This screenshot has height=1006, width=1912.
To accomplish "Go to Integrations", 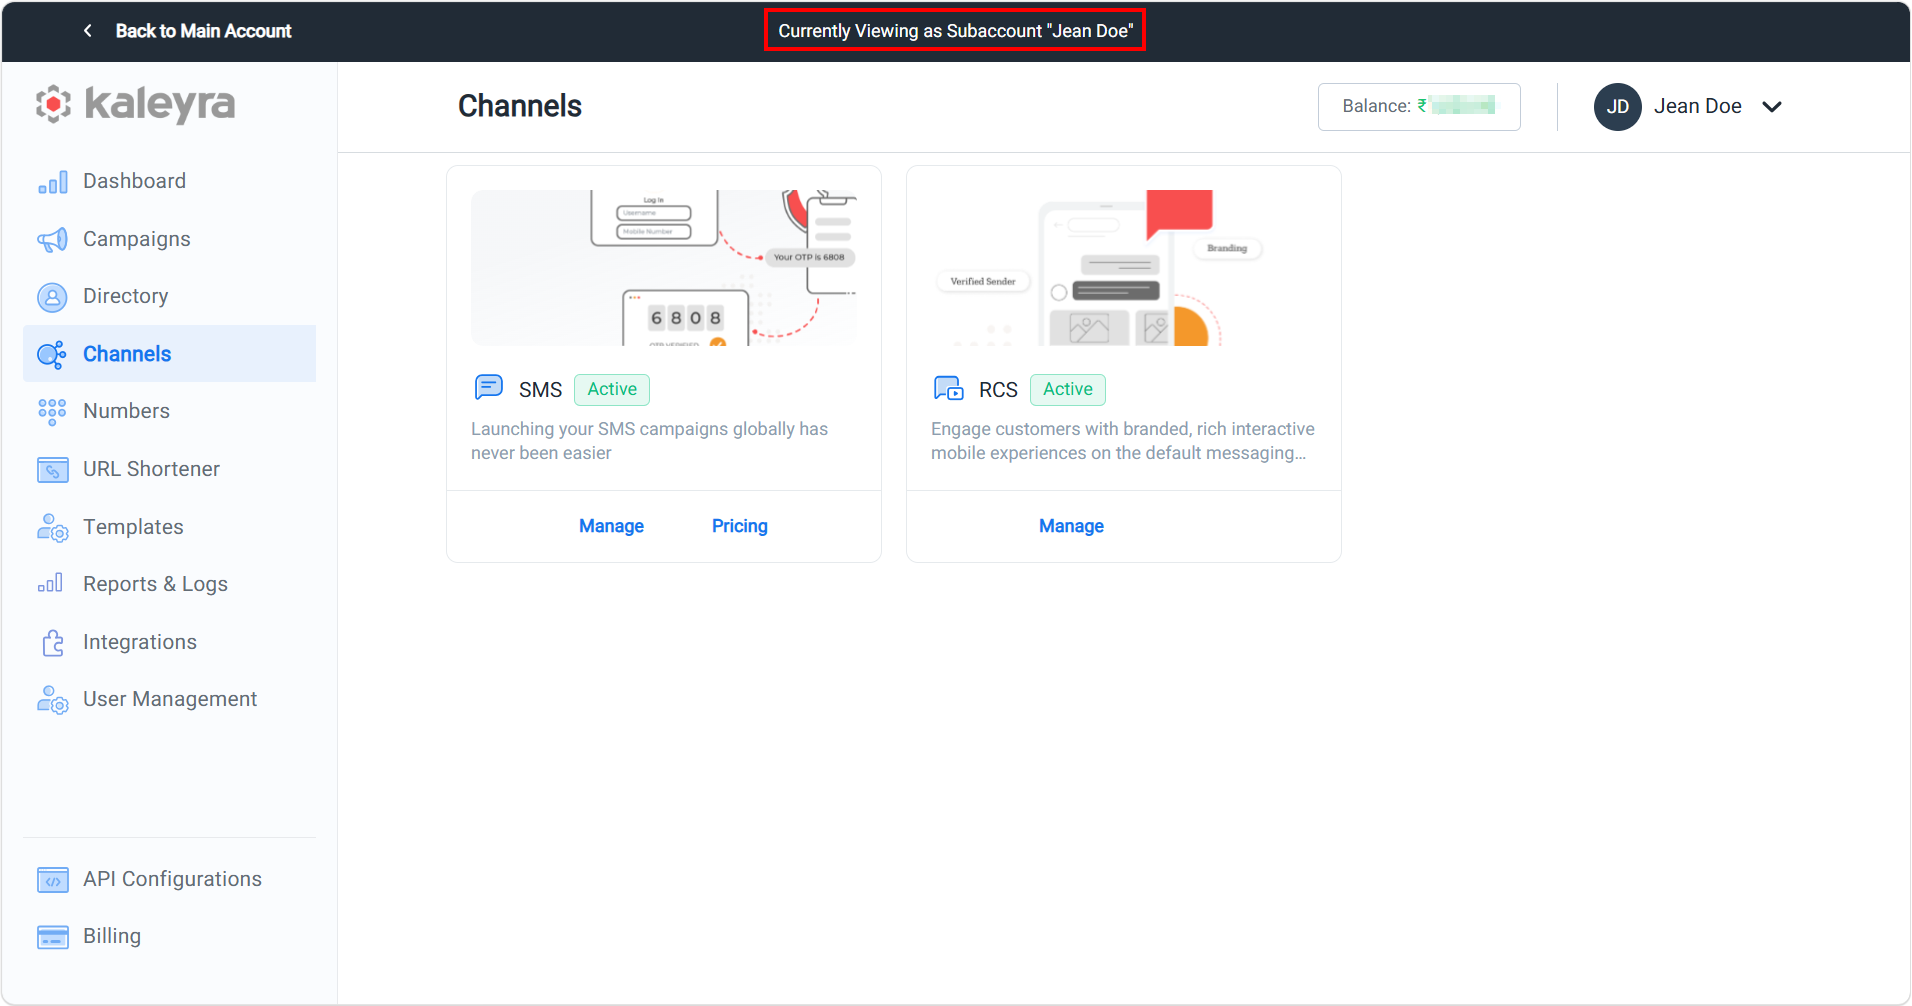I will [140, 642].
